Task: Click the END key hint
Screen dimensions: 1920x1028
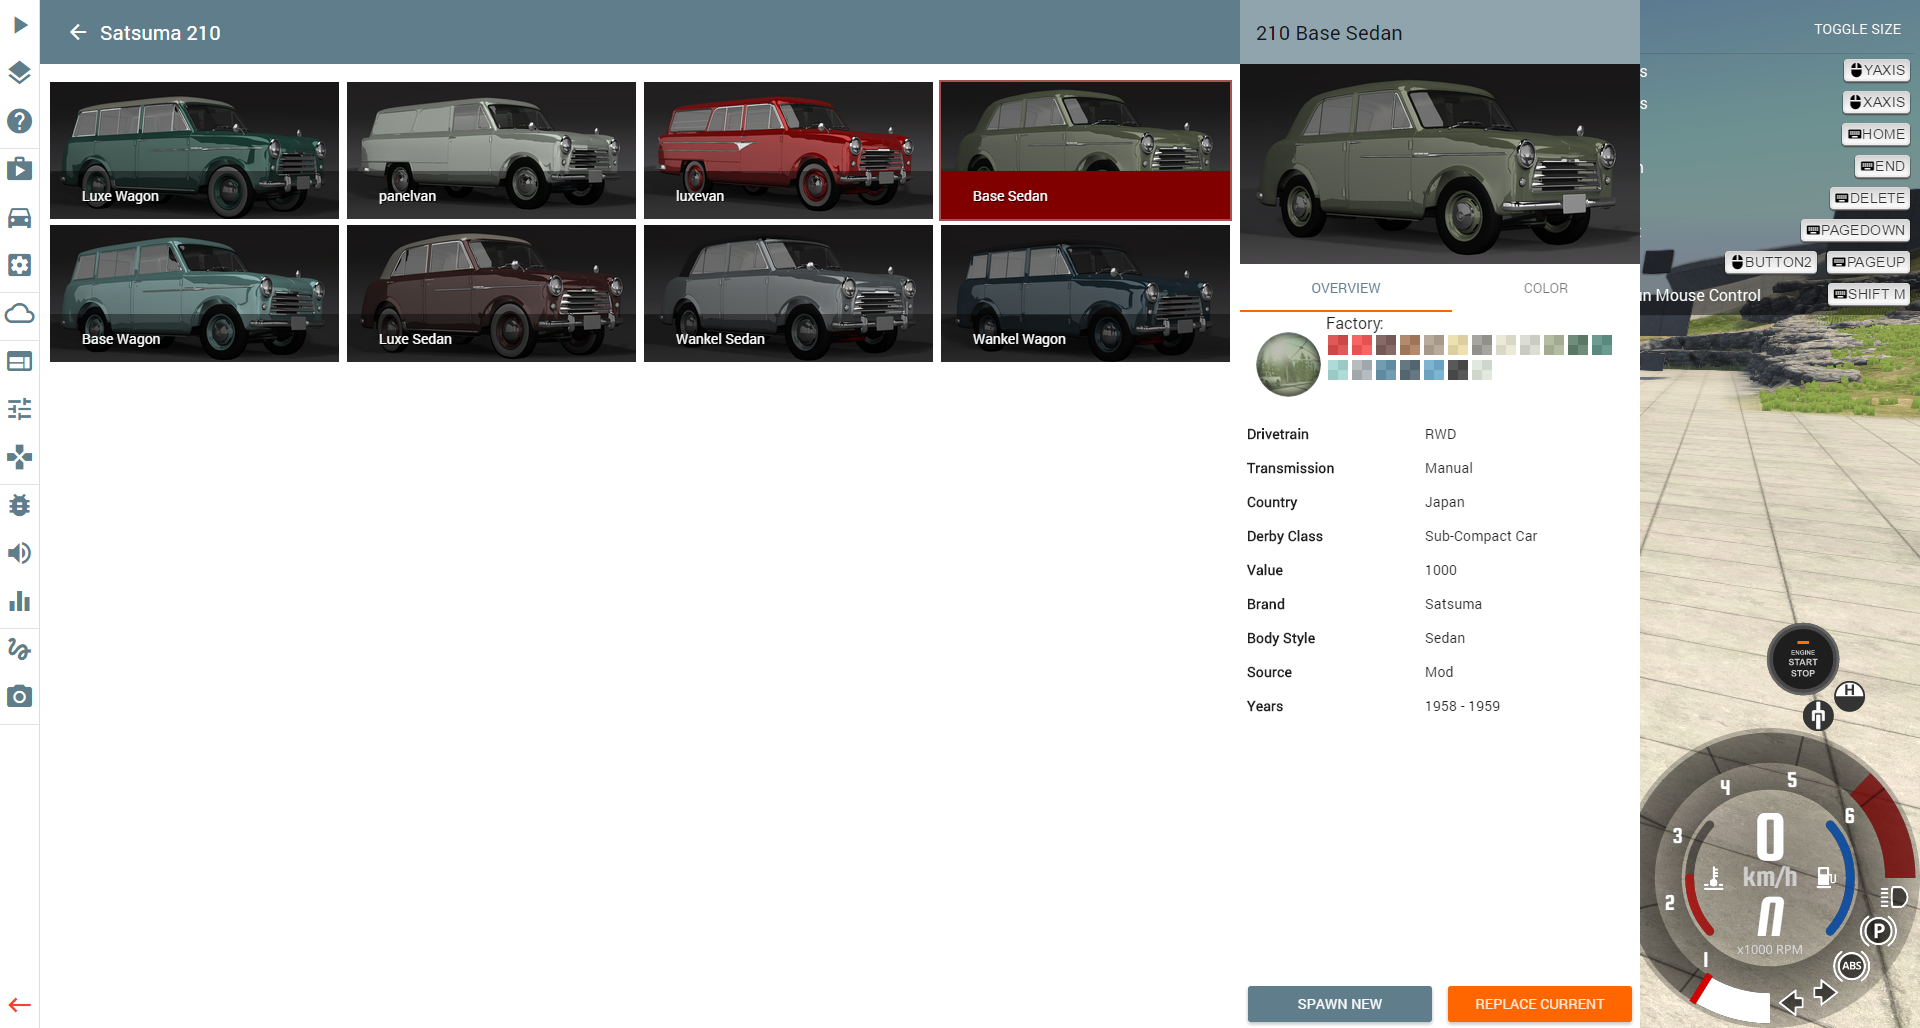Action: [1882, 166]
